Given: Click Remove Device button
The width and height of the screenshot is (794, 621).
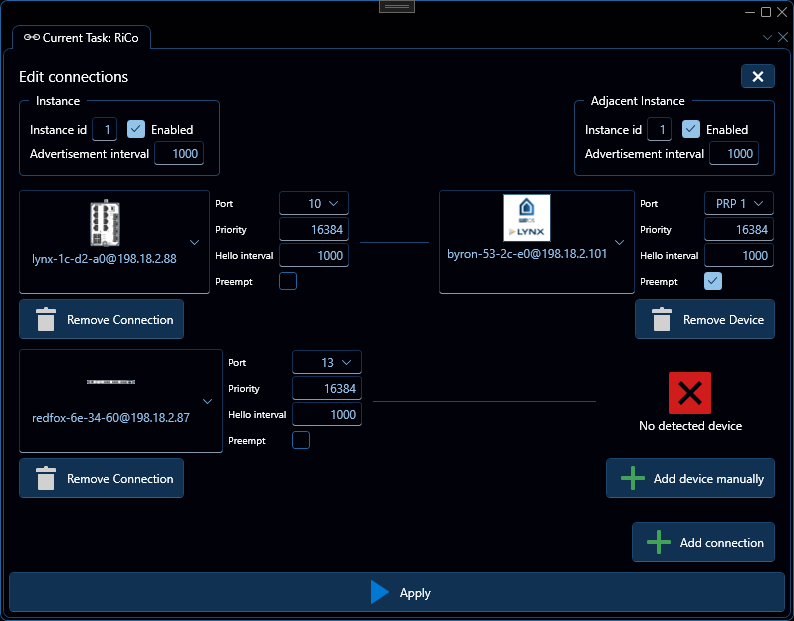Looking at the screenshot, I should (705, 319).
